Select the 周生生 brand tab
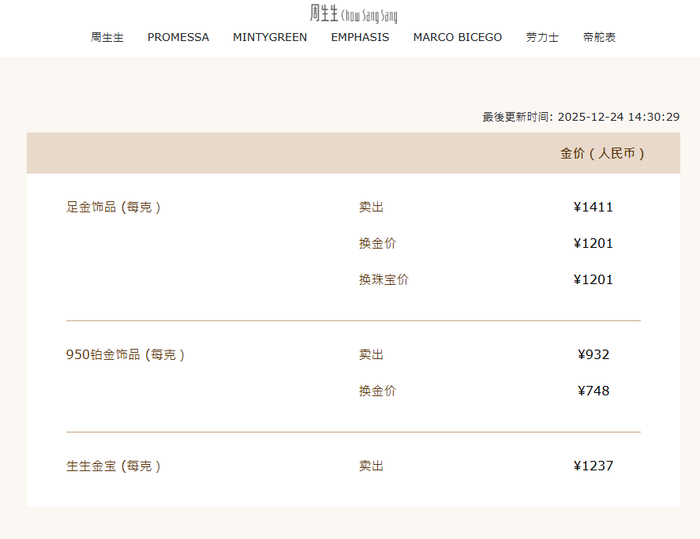This screenshot has height=539, width=700. point(107,37)
